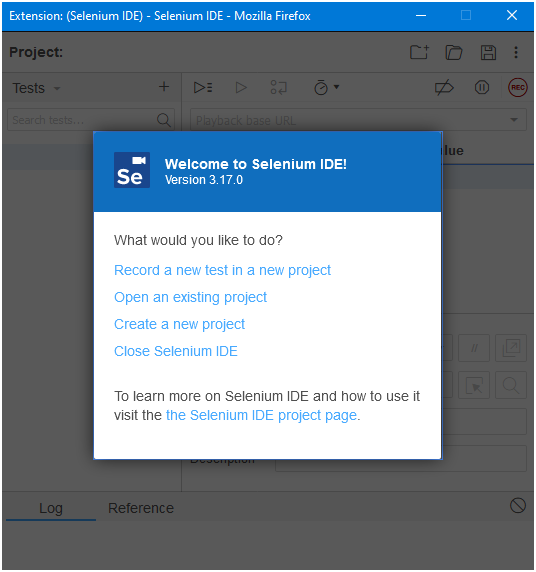Click the step over command icon
The width and height of the screenshot is (536, 572).
279,88
